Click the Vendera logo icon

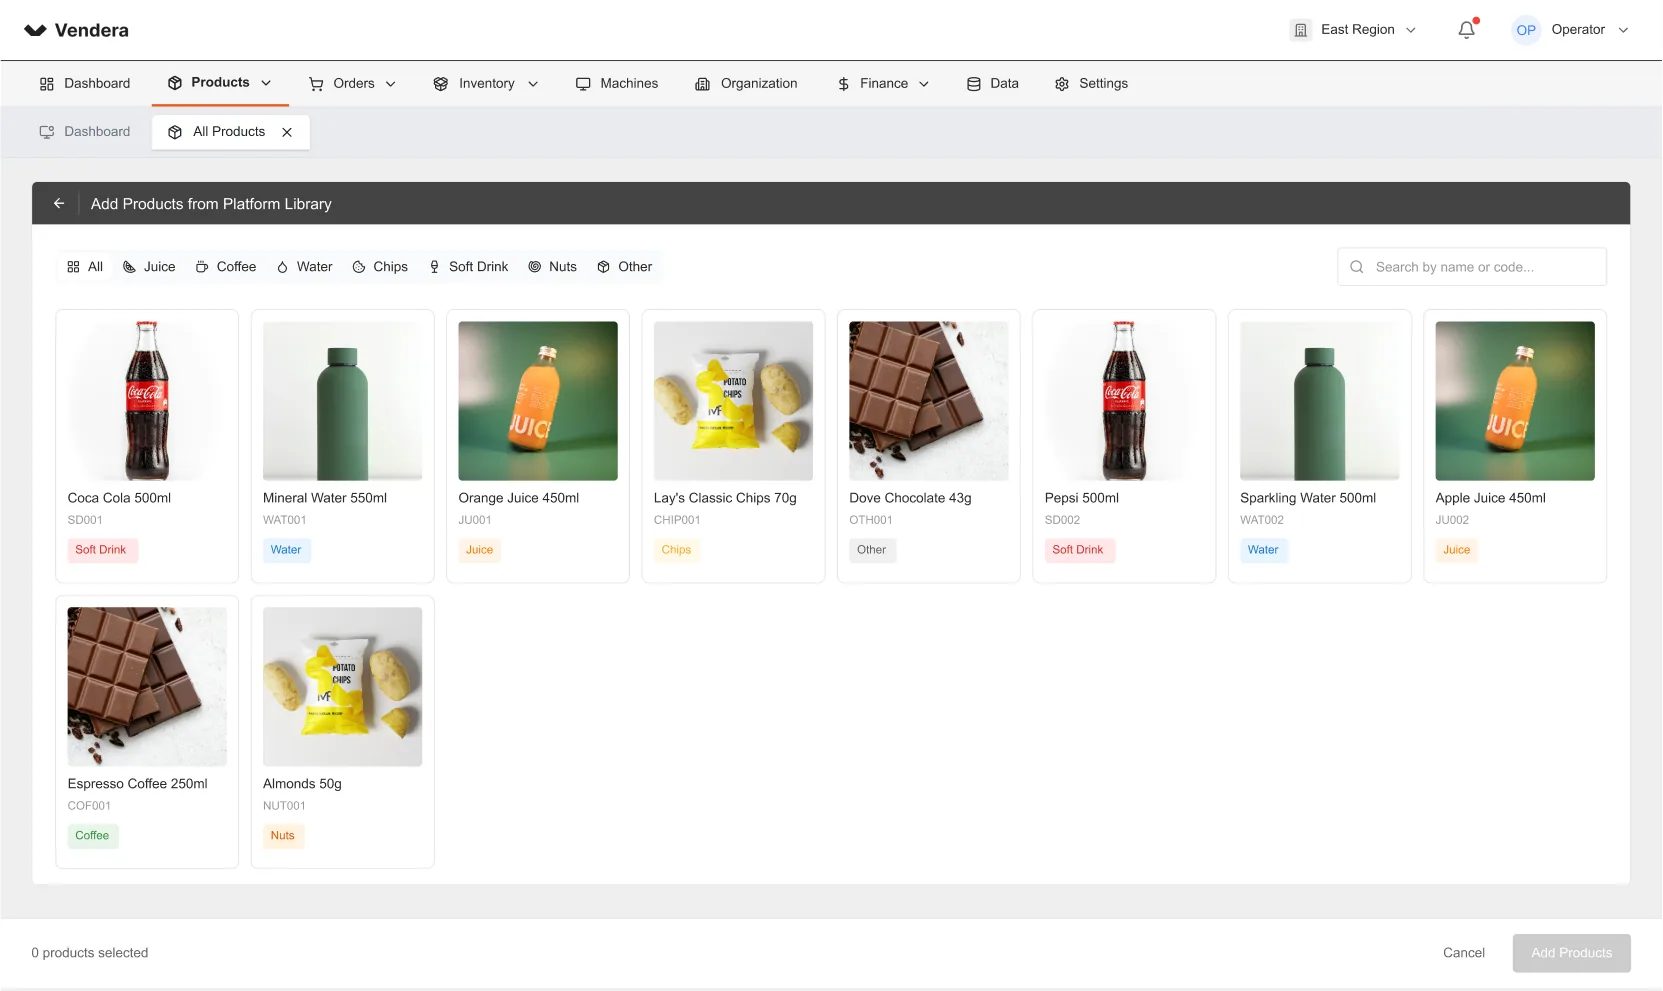35,30
